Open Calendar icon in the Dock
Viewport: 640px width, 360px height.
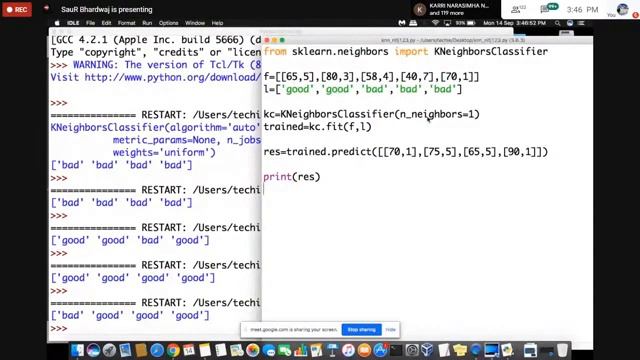point(189,350)
